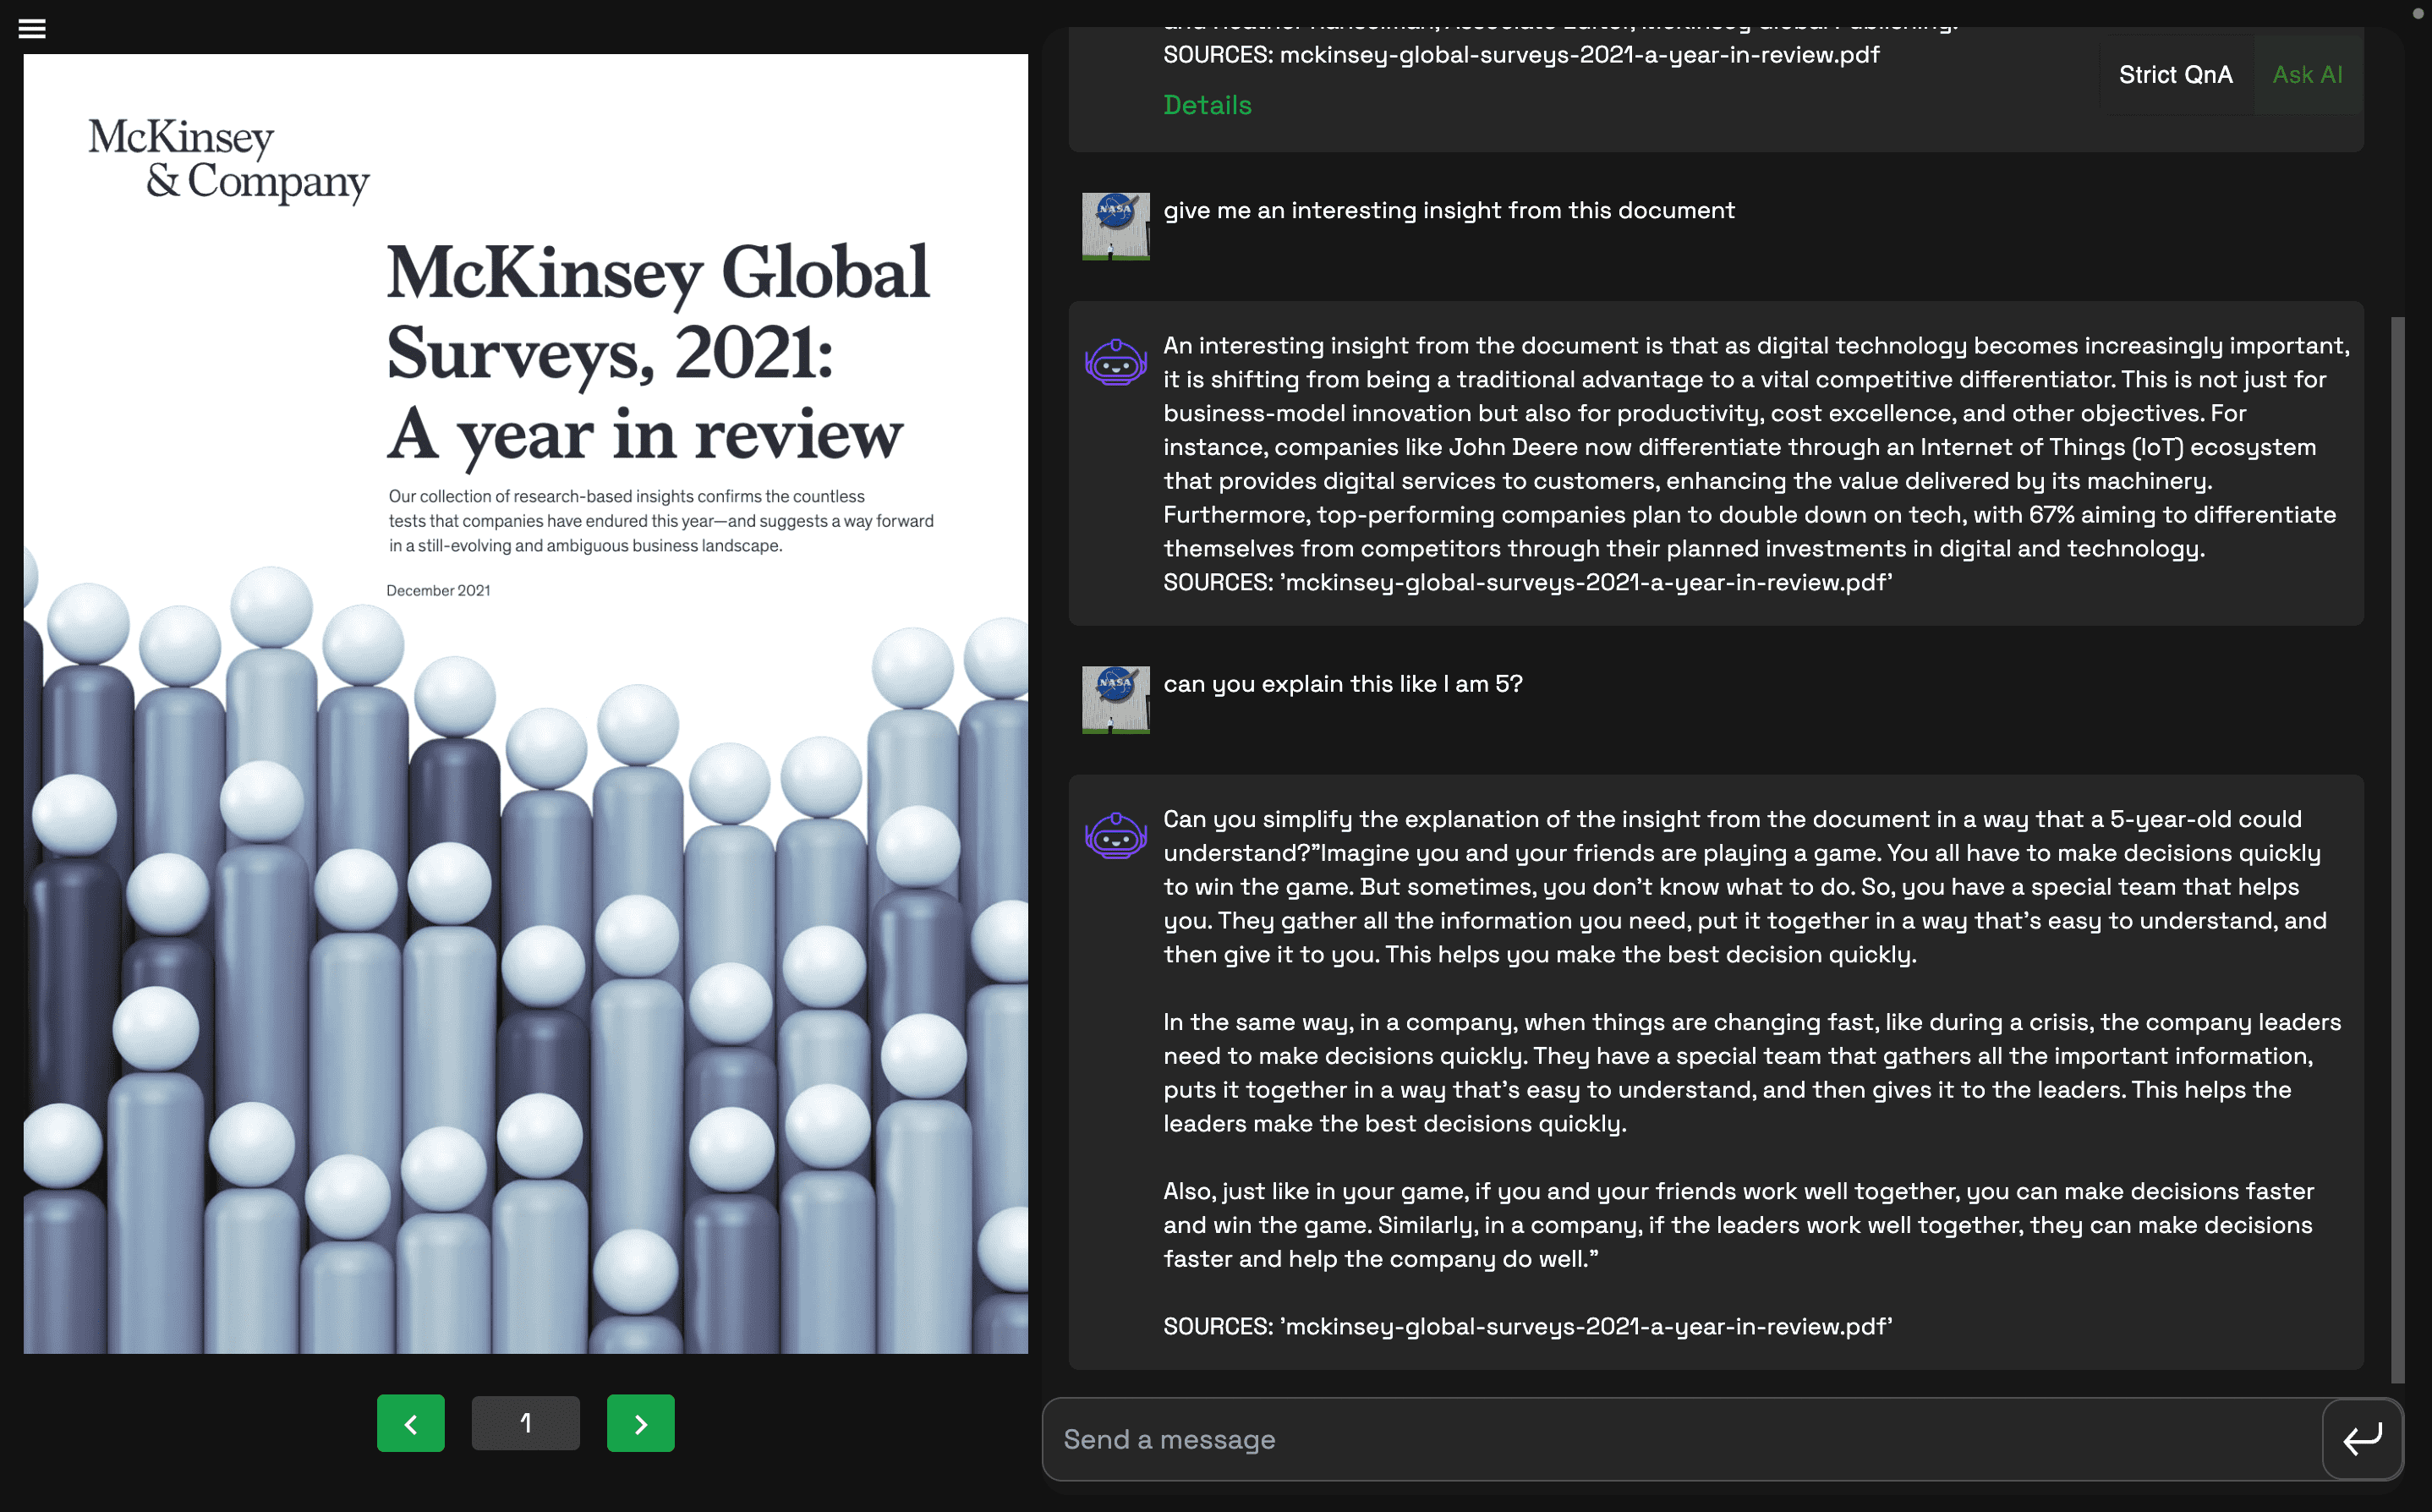Click 'give me an interesting insight' message
This screenshot has height=1512, width=2432.
1448,210
